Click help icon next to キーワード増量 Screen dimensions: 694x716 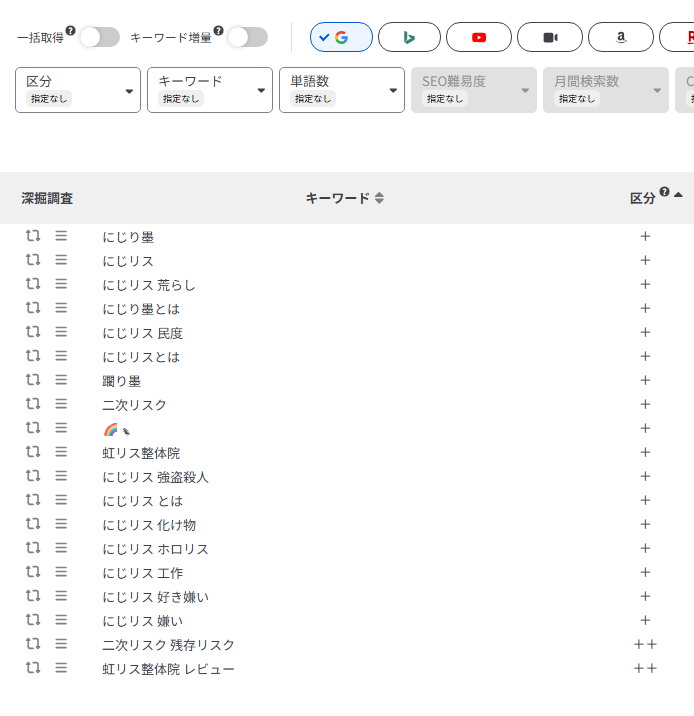(219, 30)
